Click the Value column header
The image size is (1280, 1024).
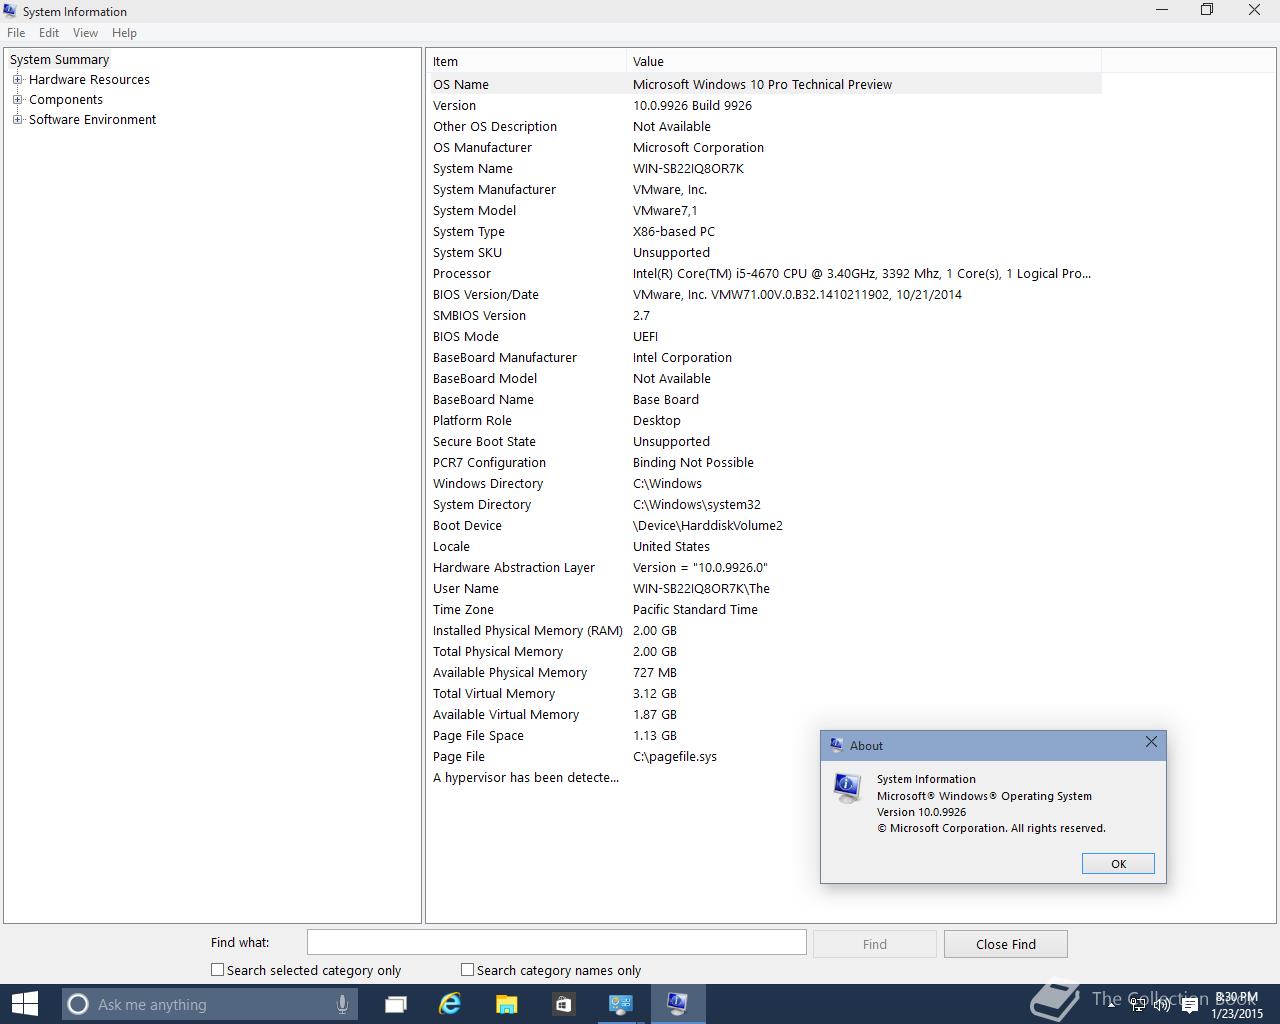864,61
